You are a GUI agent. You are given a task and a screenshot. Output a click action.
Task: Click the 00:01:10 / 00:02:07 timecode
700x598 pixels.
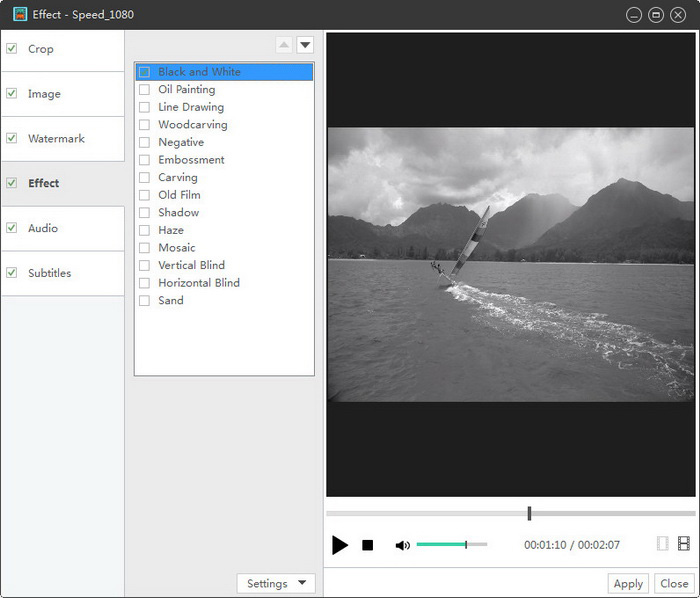click(572, 545)
